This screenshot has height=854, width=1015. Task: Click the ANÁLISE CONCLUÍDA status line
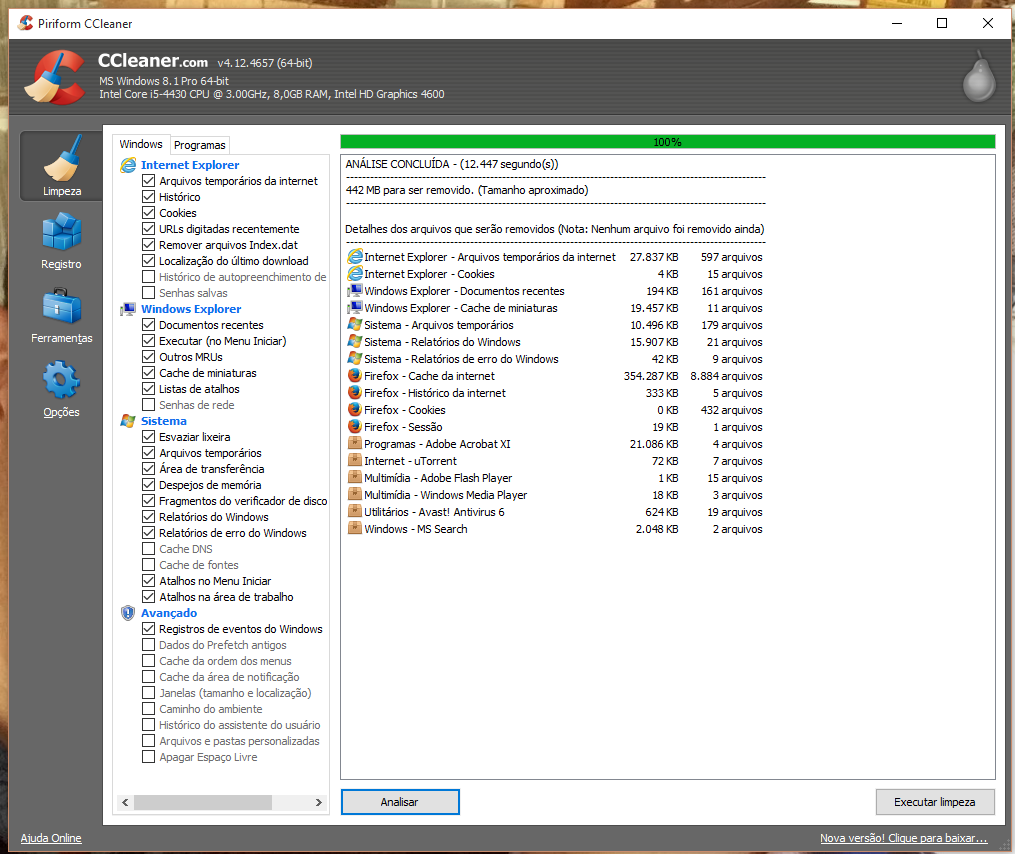(x=452, y=164)
